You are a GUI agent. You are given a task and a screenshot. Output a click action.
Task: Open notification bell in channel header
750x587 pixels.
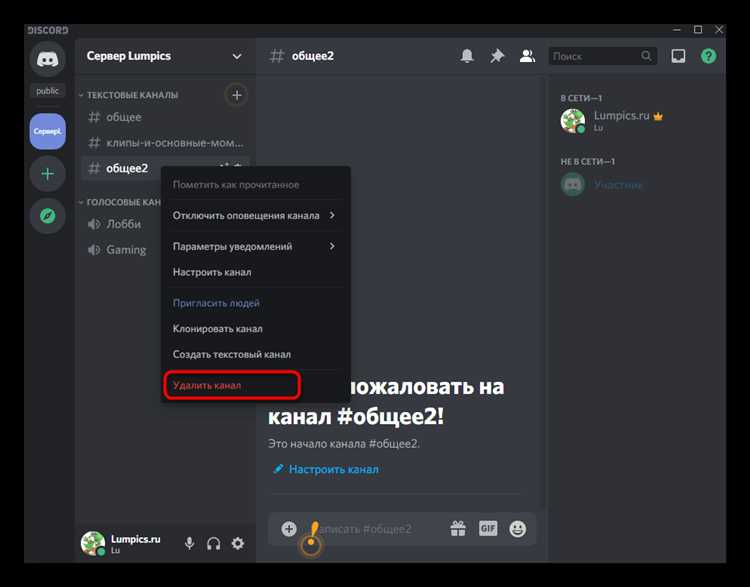[x=467, y=56]
